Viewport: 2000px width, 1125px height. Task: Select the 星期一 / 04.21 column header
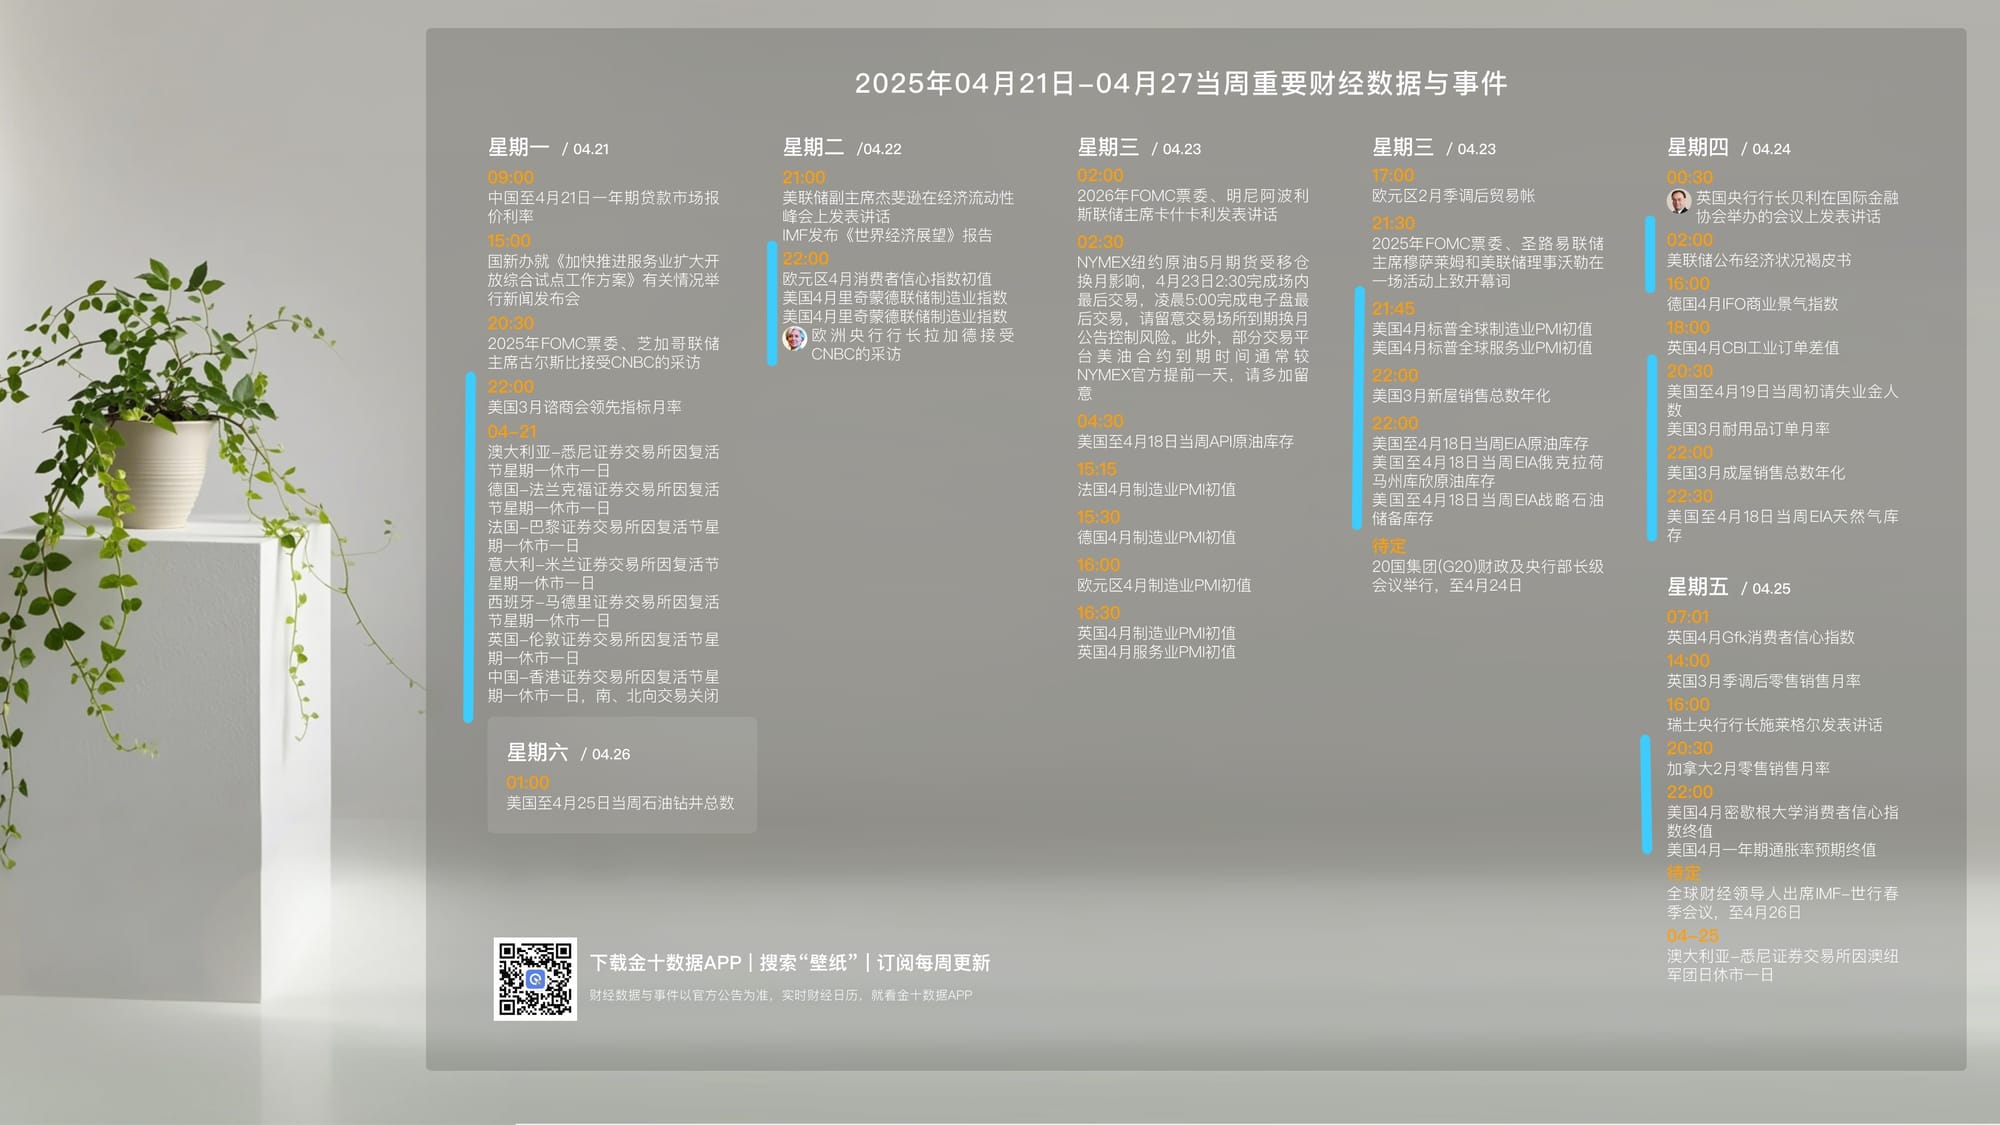coord(548,148)
